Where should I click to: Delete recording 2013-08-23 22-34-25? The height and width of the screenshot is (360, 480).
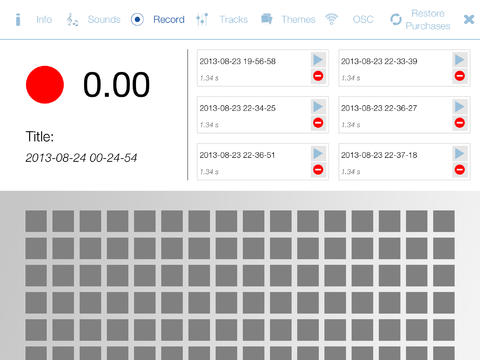318,123
